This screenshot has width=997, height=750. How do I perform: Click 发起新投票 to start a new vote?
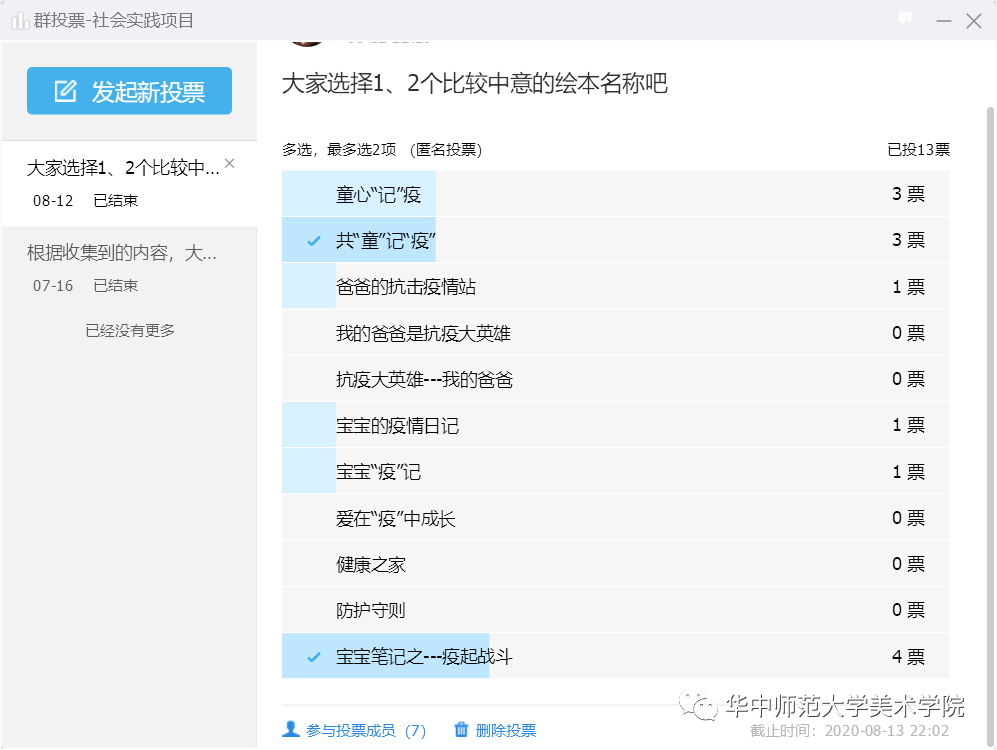point(130,91)
